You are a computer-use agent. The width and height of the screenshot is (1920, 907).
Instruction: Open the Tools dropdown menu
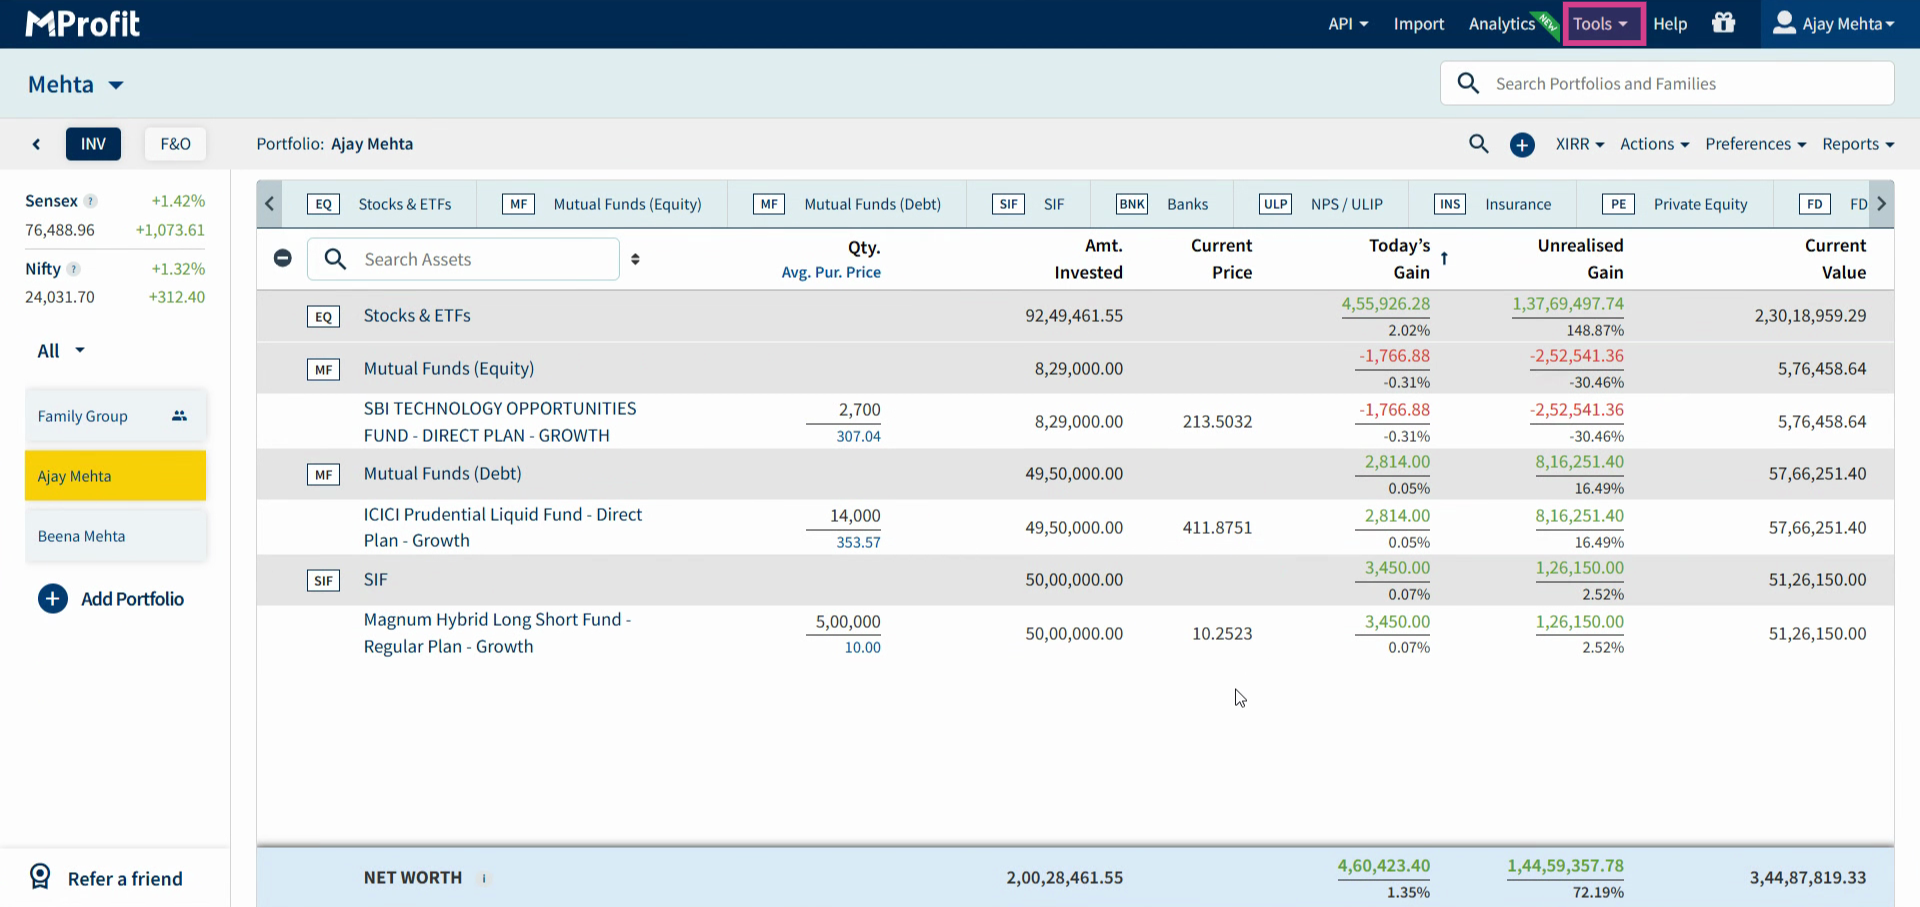[x=1603, y=24]
